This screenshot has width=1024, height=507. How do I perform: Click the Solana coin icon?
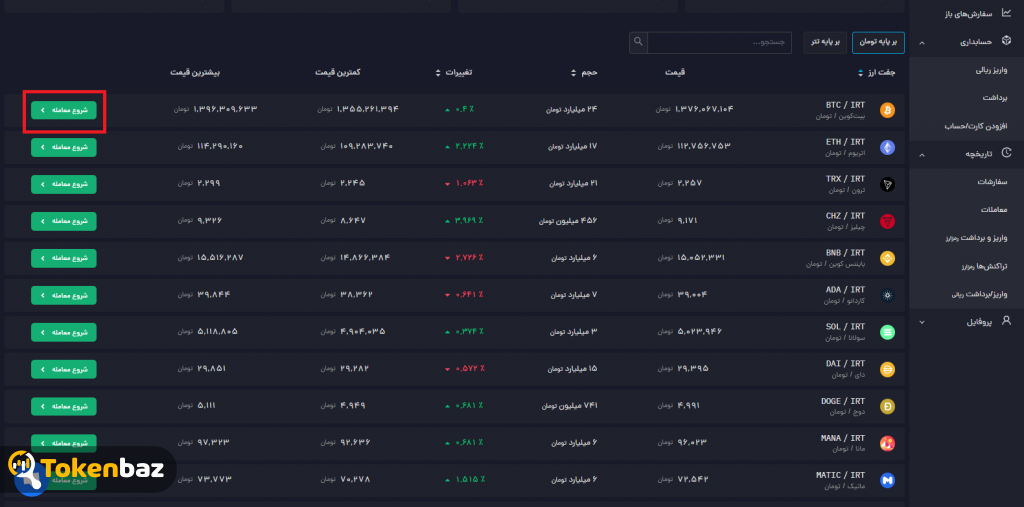(887, 332)
